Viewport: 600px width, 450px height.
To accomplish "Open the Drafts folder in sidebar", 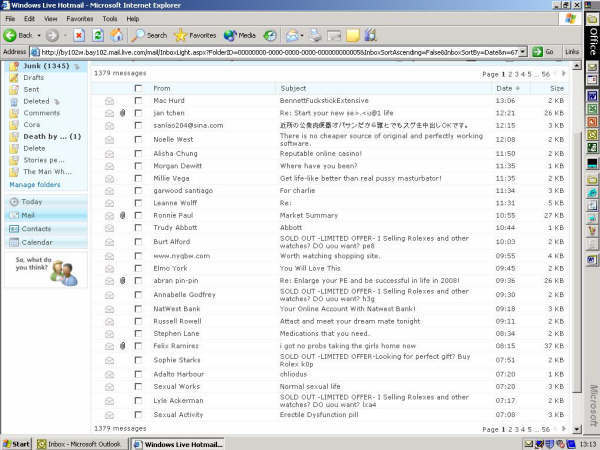I will [34, 78].
